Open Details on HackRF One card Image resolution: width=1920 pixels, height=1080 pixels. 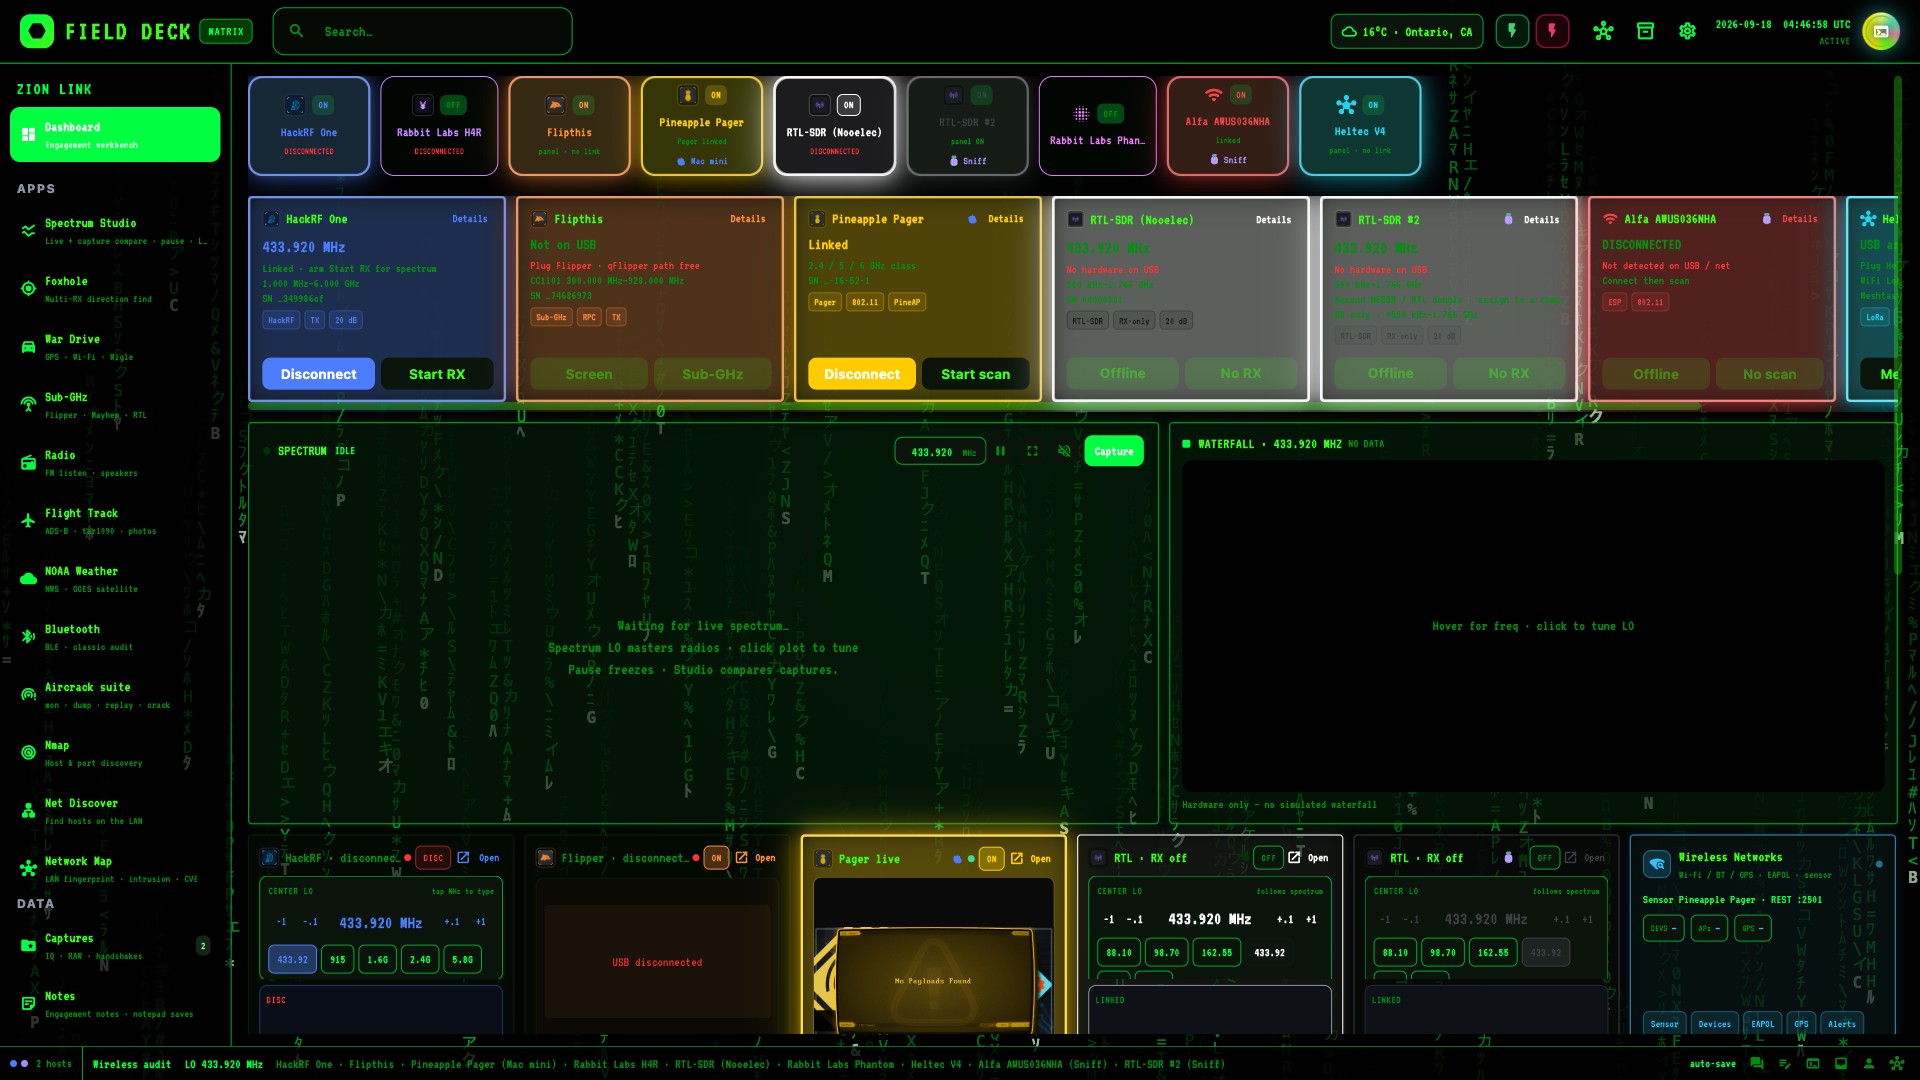(469, 219)
